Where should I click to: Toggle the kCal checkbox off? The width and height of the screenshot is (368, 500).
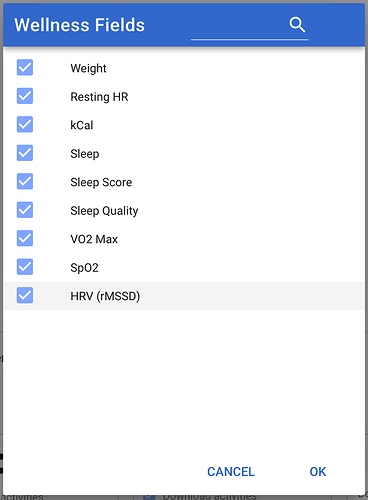point(25,124)
